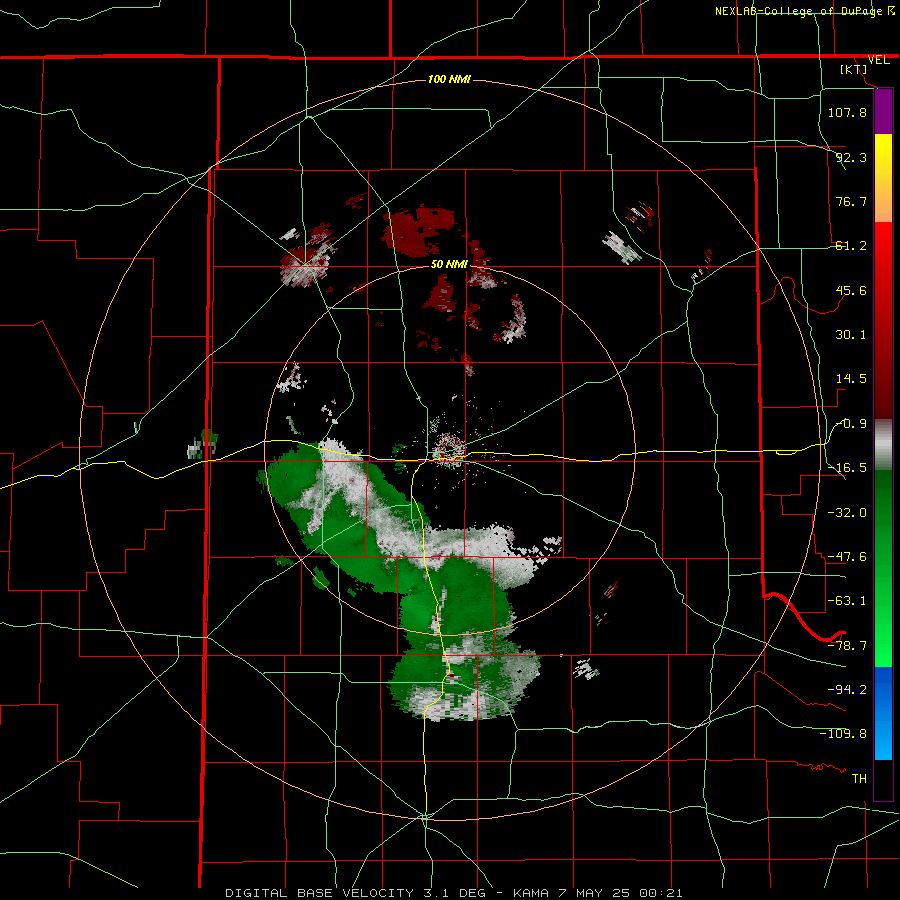Viewport: 900px width, 900px height.
Task: Click the 50 NMI range ring label
Action: pos(449,264)
